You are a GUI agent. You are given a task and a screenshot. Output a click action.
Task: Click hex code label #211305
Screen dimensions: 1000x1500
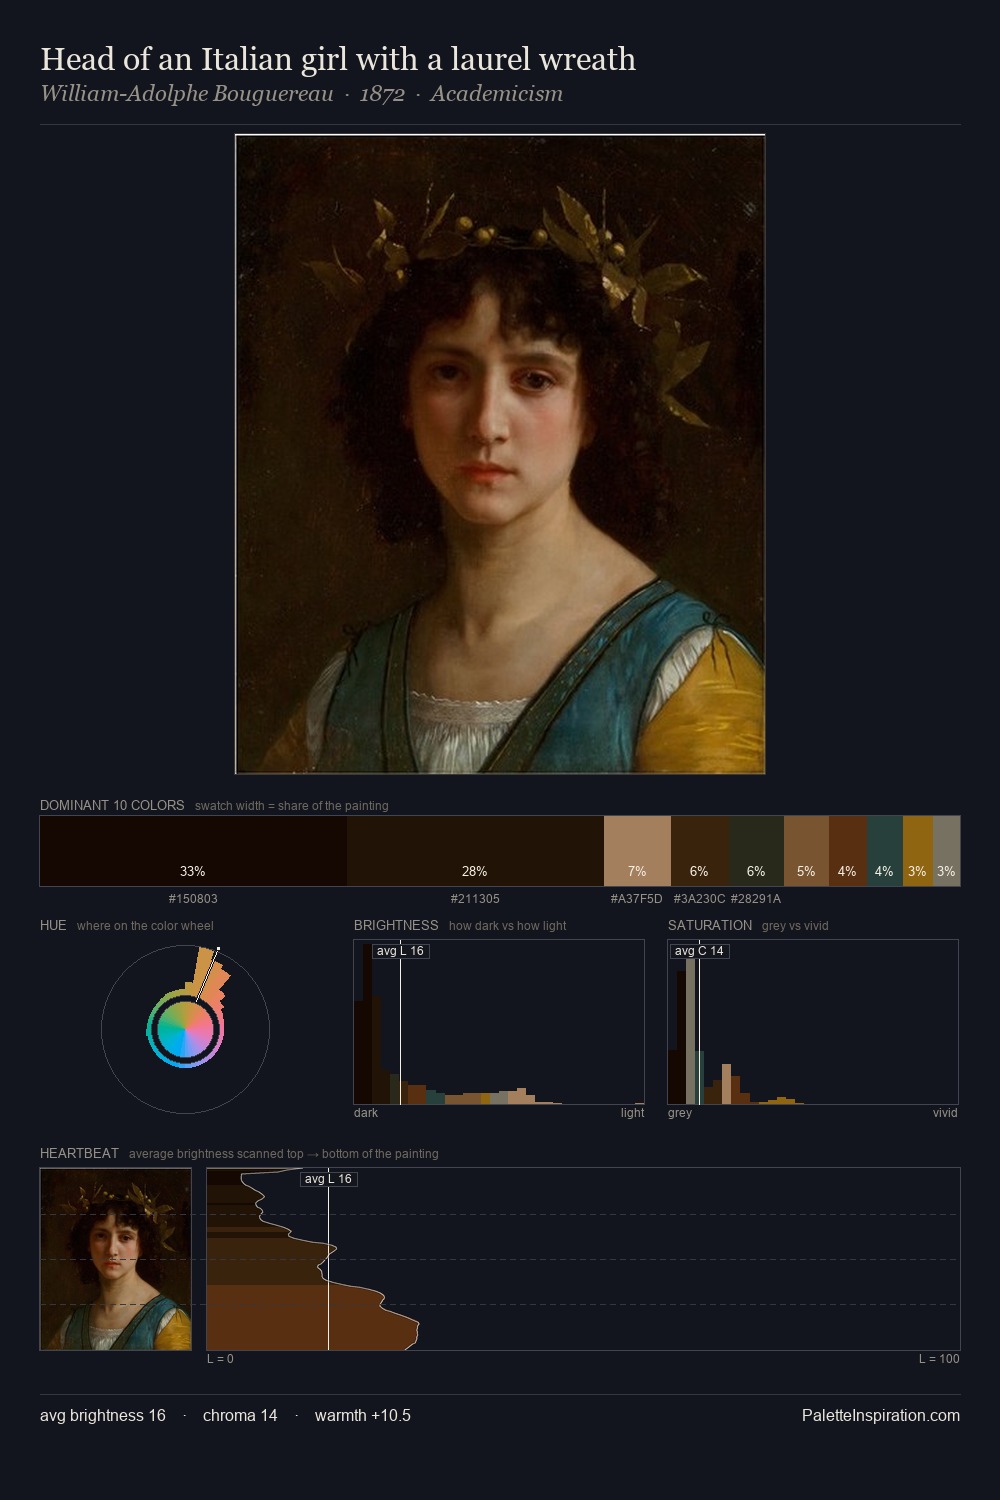coord(475,899)
